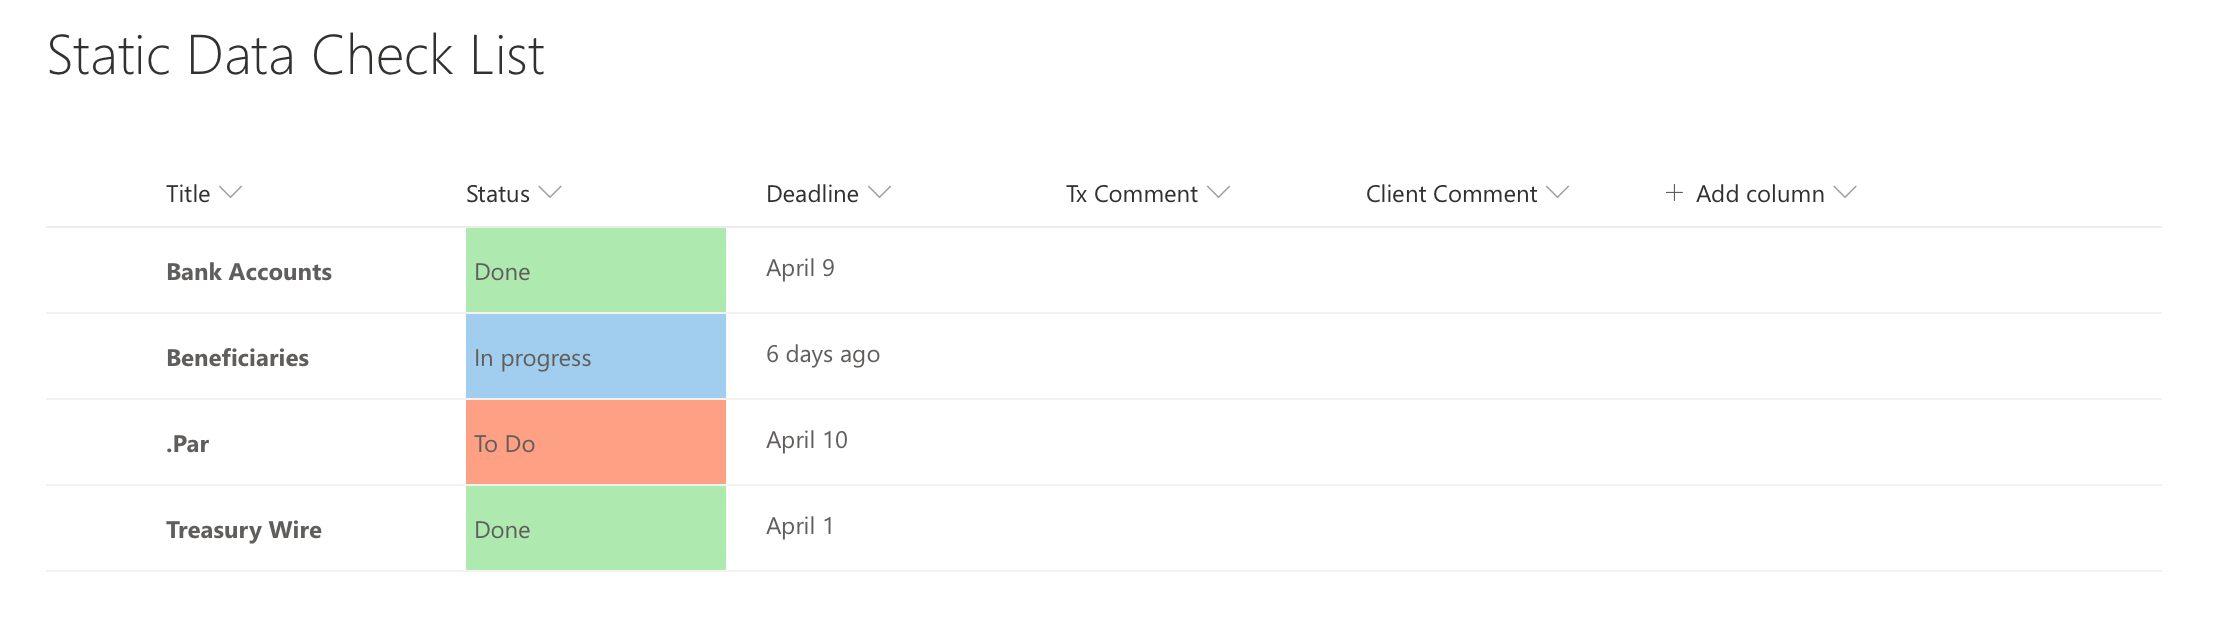Click the April 10 deadline cell
The width and height of the screenshot is (2232, 638).
tap(807, 440)
